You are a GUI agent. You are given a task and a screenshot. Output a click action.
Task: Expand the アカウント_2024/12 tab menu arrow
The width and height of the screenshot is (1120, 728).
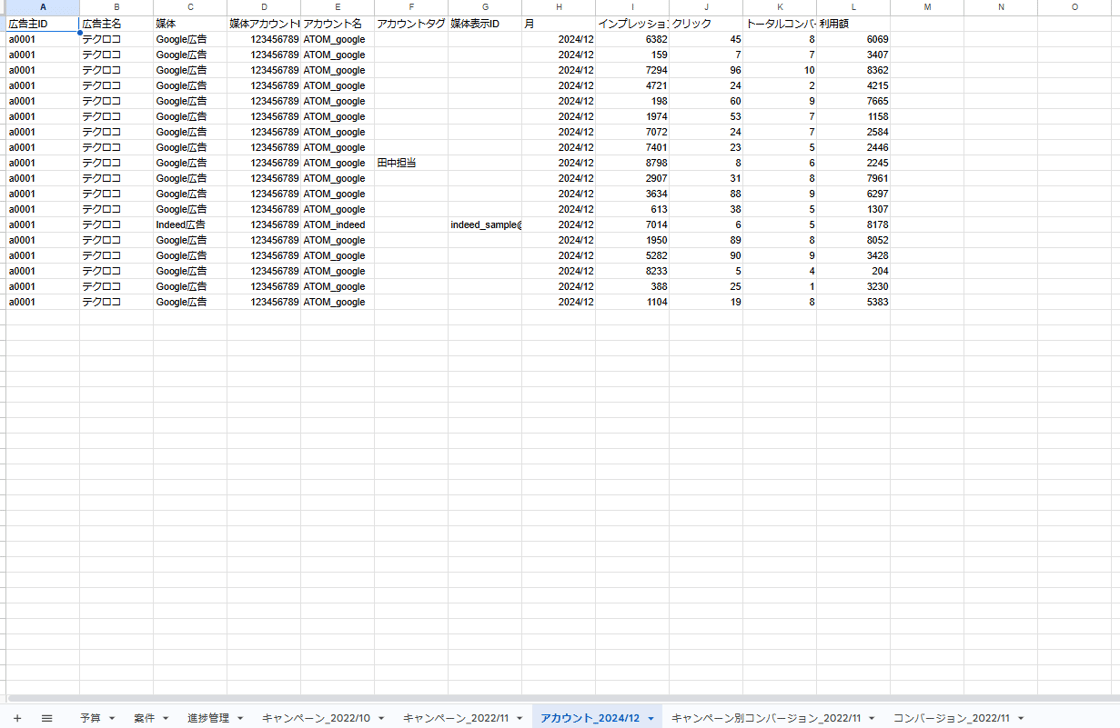651,718
